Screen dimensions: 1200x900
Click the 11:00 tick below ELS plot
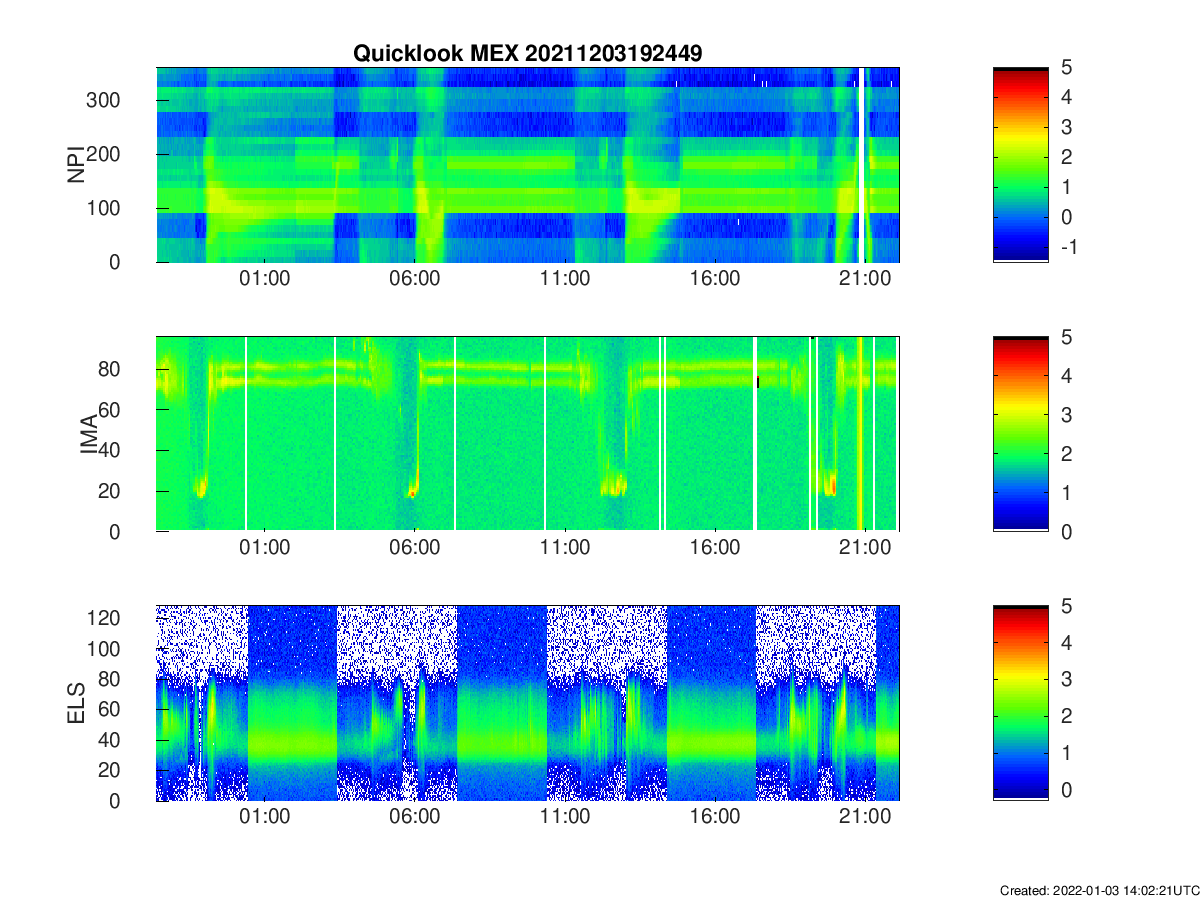pos(565,817)
